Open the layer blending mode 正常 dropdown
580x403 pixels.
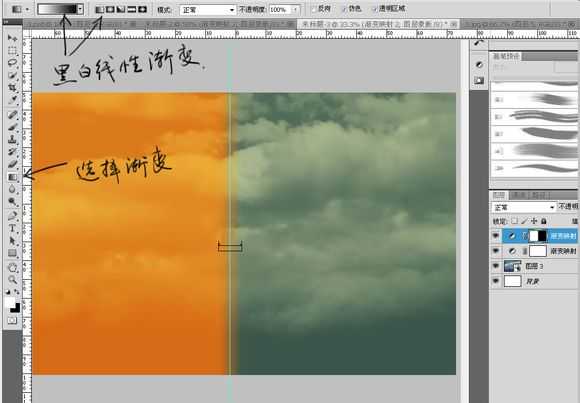click(x=524, y=207)
